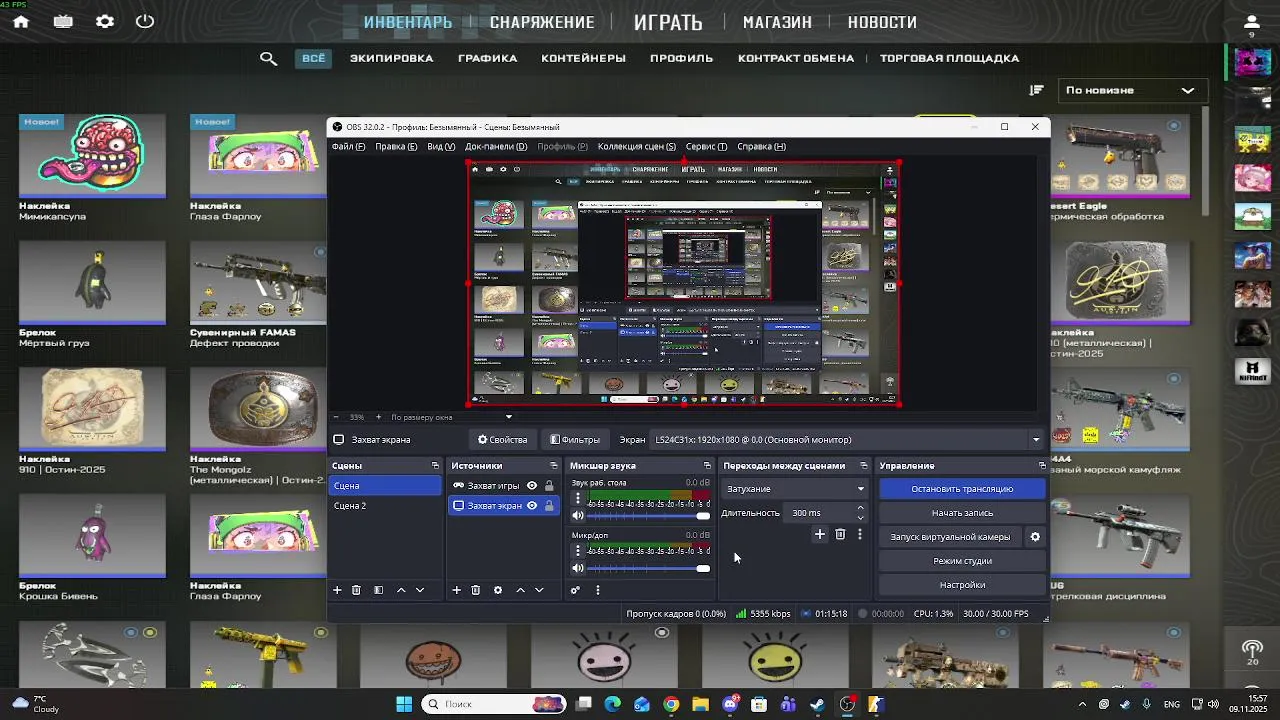Increase transition duration with the up arrow
The height and width of the screenshot is (720, 1280).
[x=860, y=508]
